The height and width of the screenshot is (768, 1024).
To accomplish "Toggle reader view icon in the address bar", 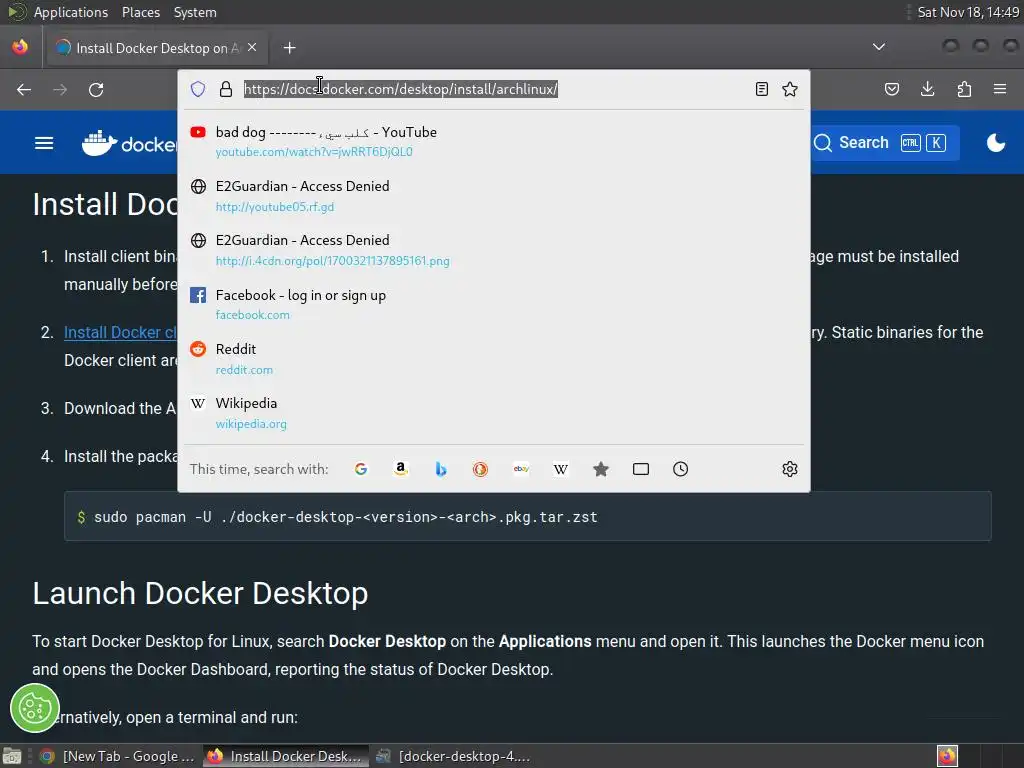I will [x=761, y=89].
